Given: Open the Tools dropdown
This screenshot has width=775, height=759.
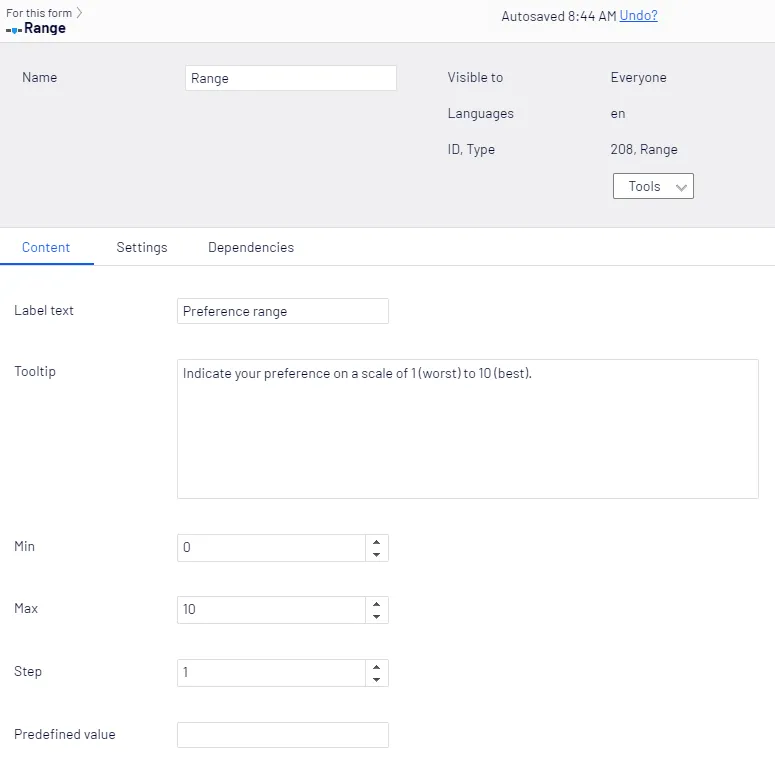Looking at the screenshot, I should pos(653,186).
